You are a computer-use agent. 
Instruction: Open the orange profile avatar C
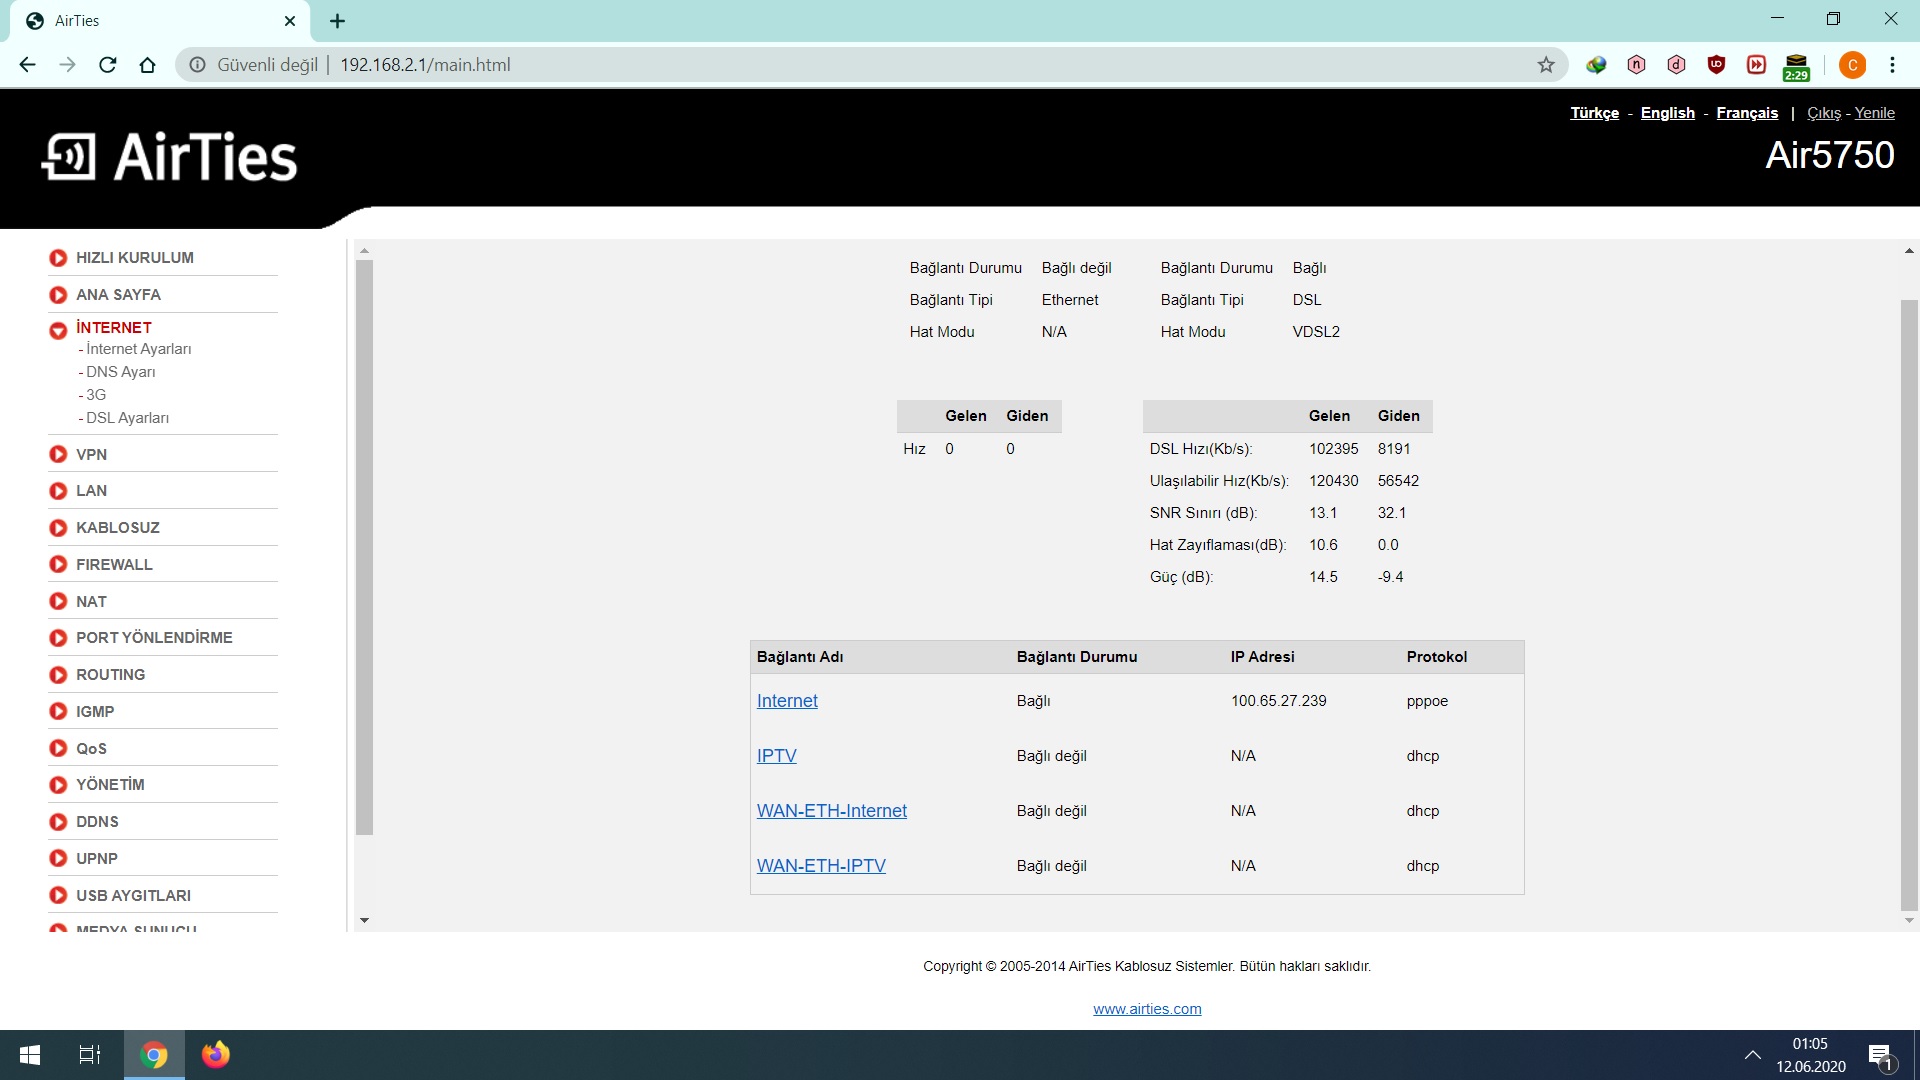click(1852, 65)
